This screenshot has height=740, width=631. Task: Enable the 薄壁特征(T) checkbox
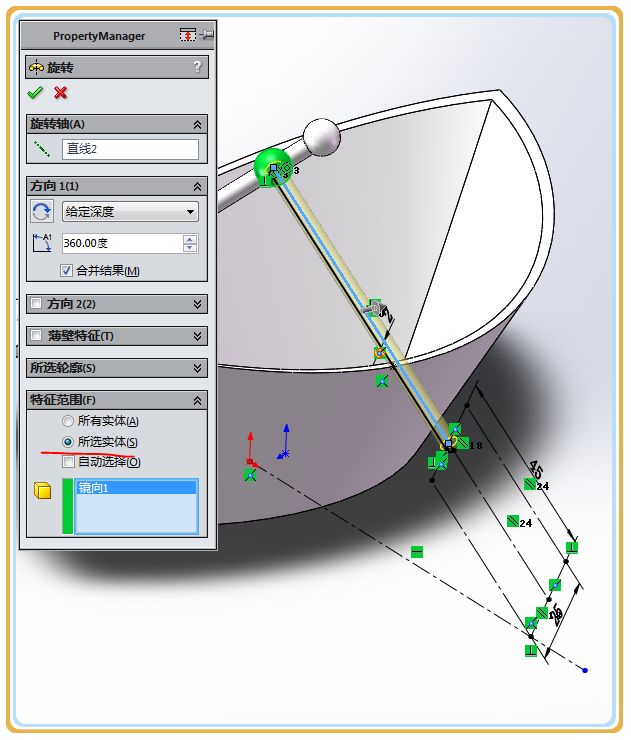[36, 336]
